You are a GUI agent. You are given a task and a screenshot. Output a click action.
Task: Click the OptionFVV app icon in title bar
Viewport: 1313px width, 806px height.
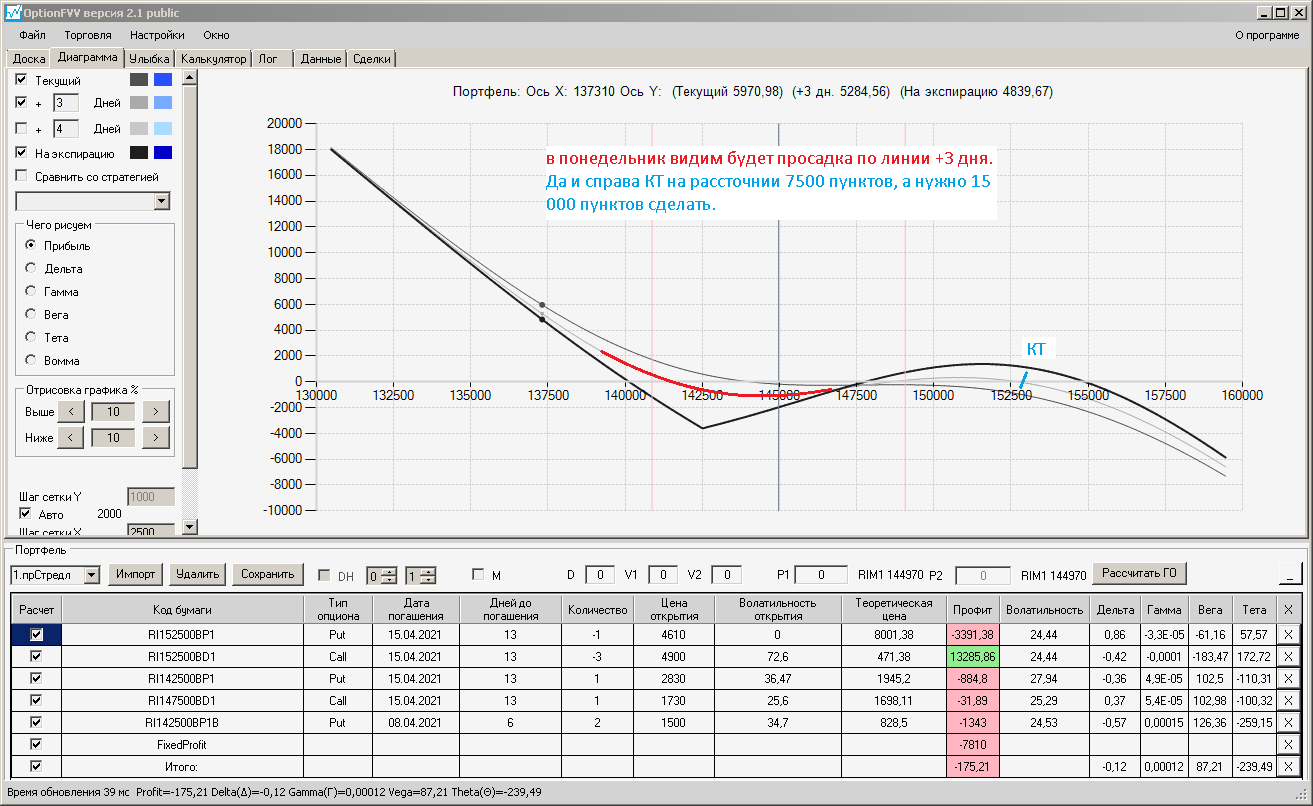click(x=12, y=13)
